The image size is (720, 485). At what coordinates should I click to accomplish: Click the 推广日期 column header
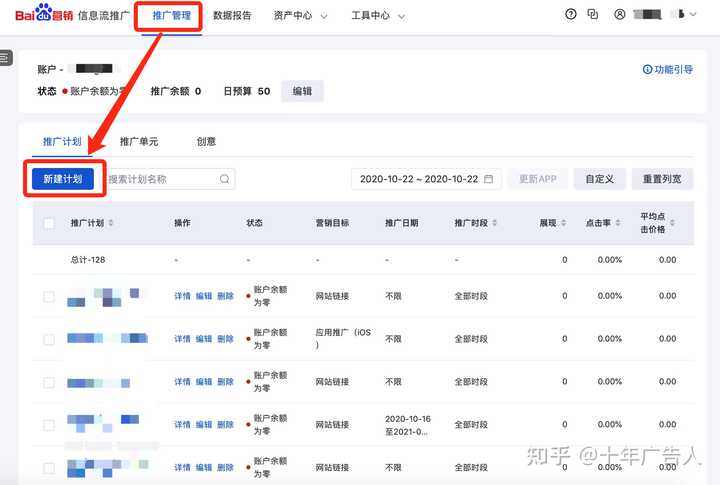point(401,223)
